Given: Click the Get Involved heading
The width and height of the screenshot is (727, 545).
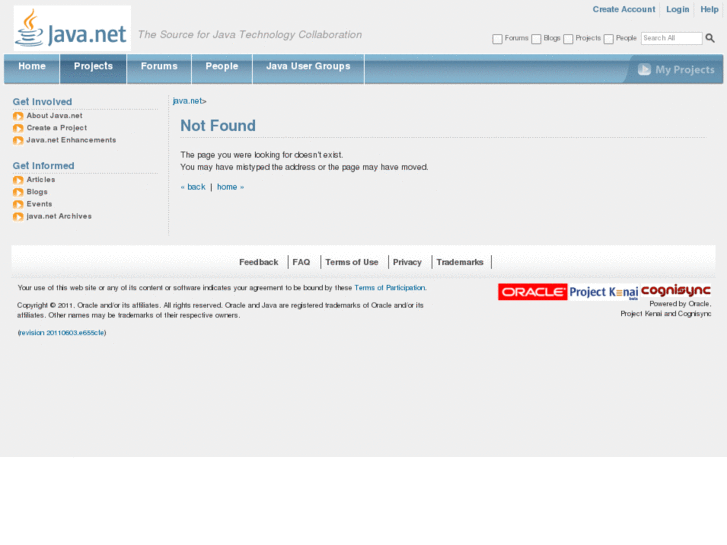Looking at the screenshot, I should (x=42, y=102).
